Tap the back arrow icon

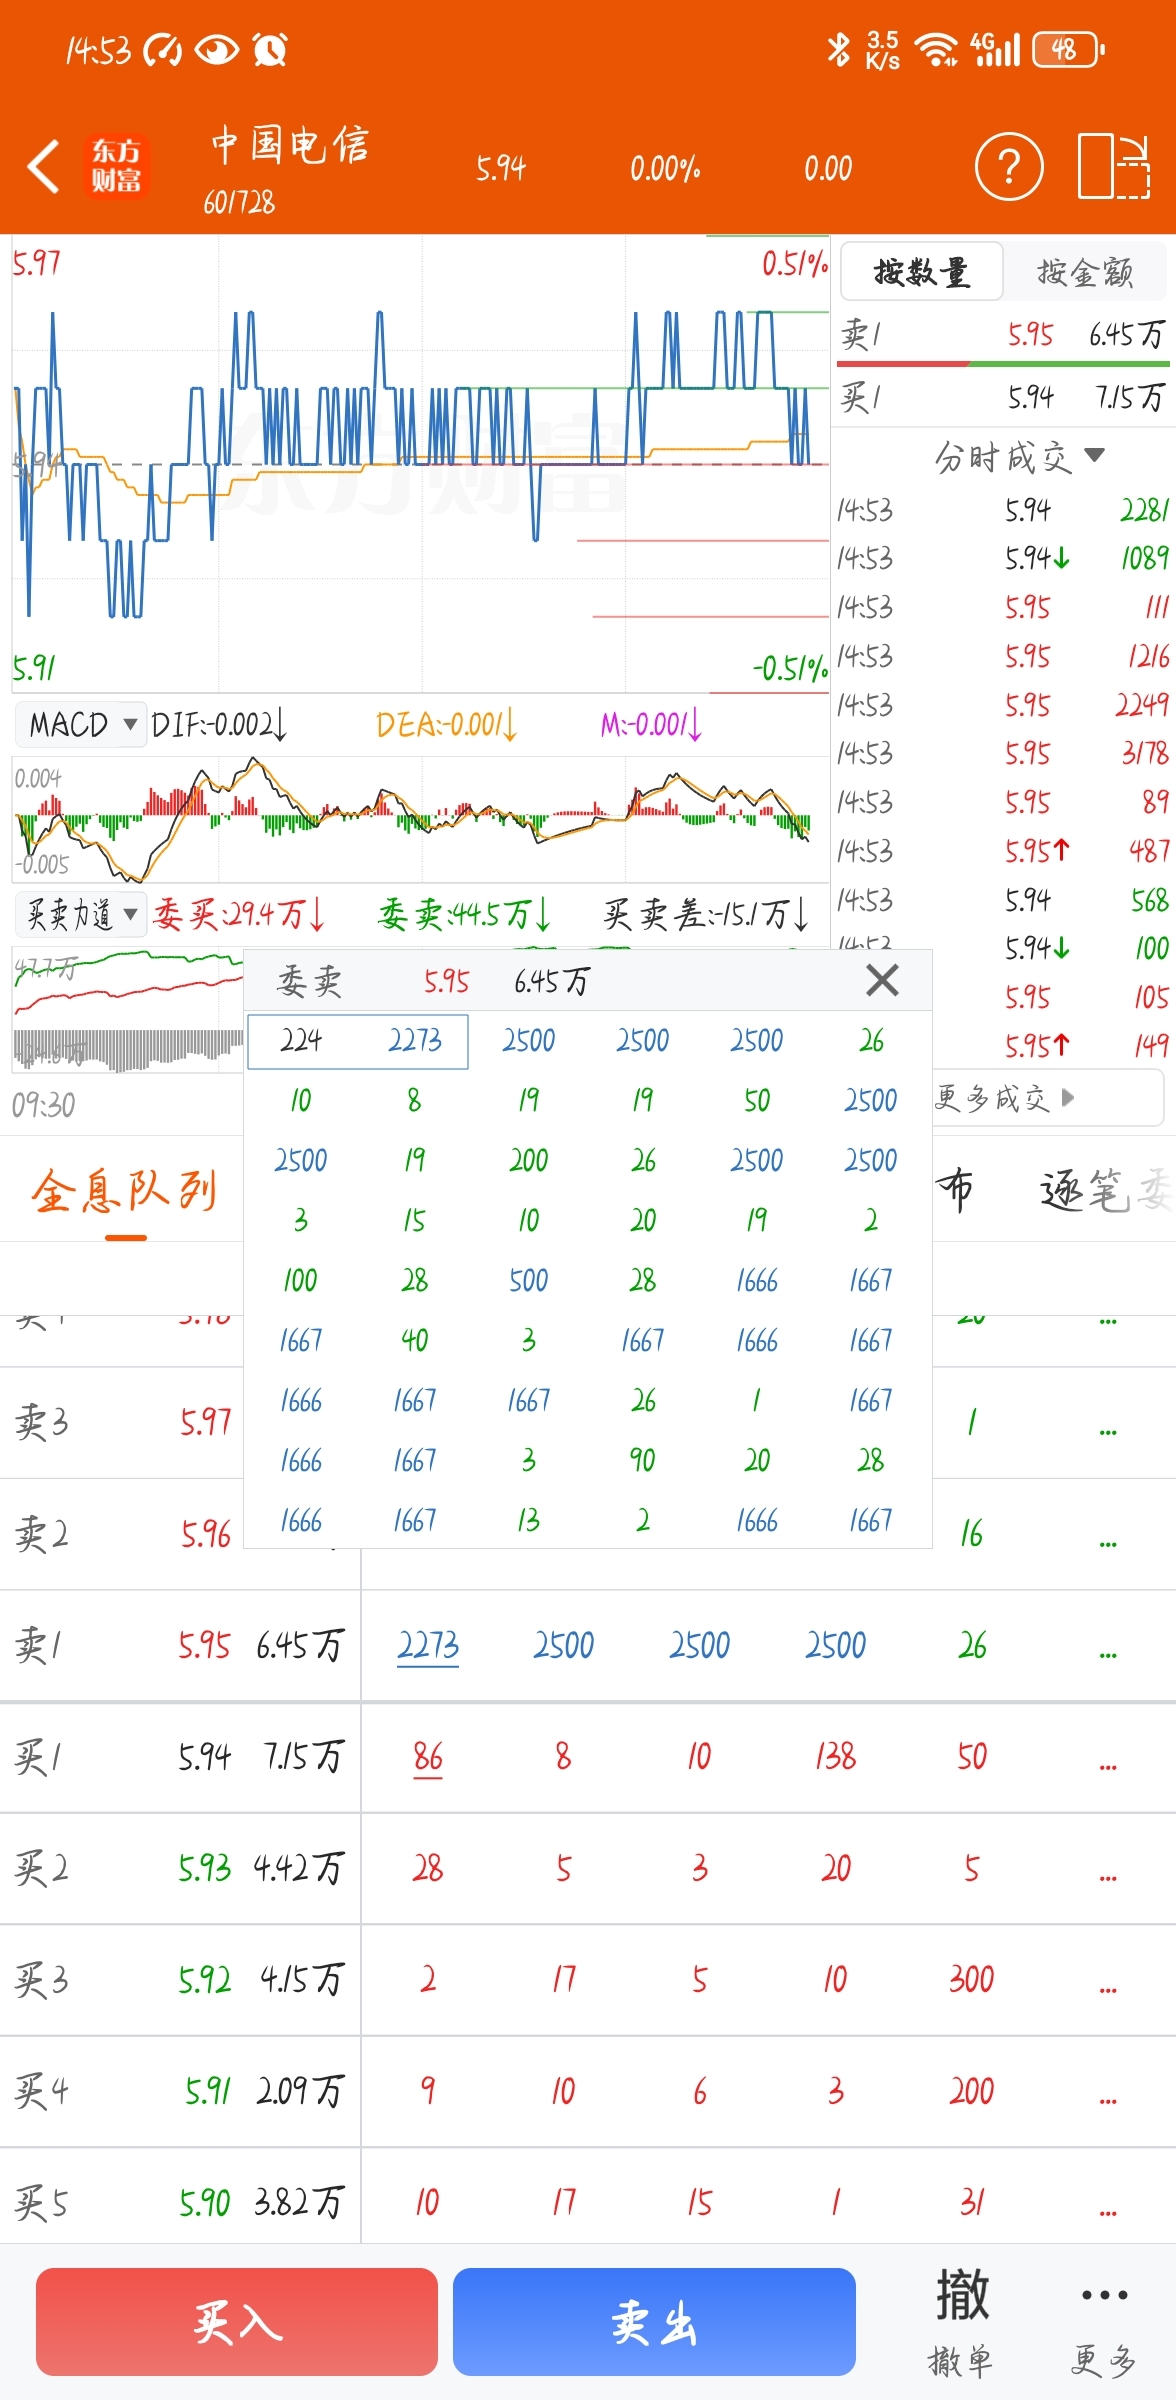[43, 166]
